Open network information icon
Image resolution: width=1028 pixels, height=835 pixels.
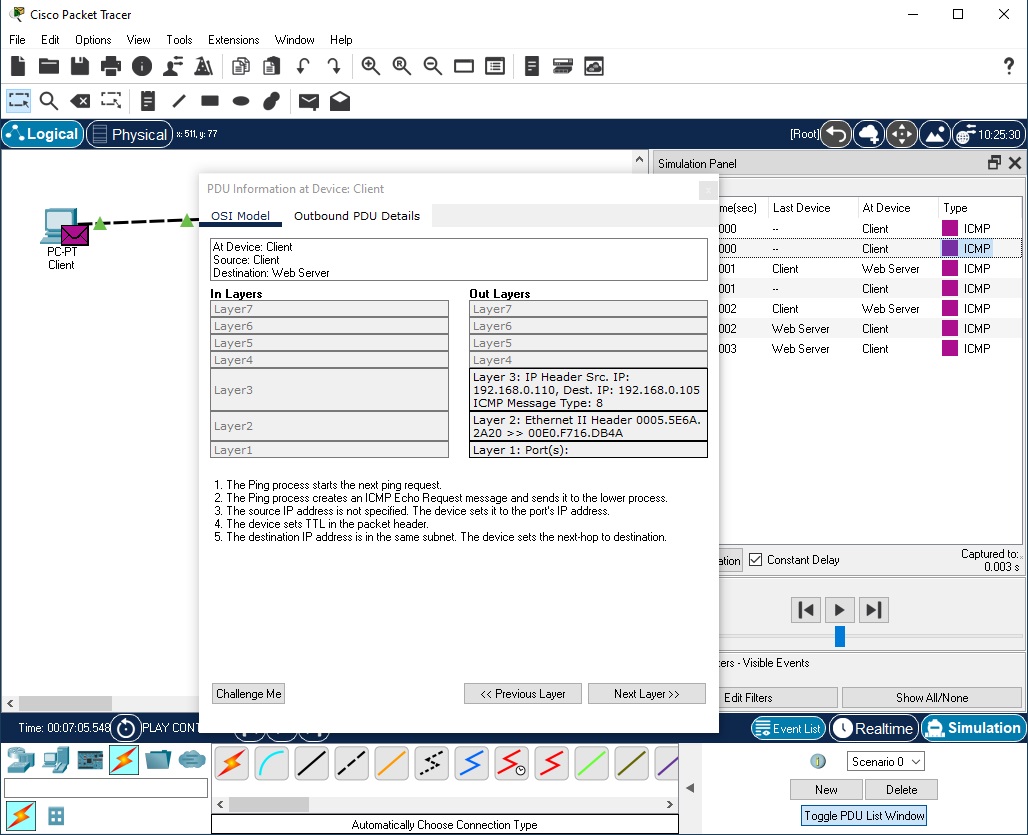[x=142, y=66]
